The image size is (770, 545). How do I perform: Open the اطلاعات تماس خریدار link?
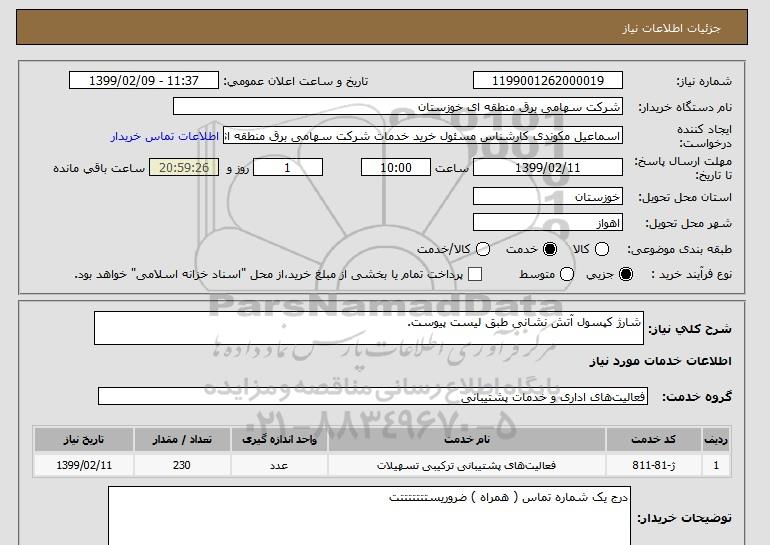coord(165,136)
